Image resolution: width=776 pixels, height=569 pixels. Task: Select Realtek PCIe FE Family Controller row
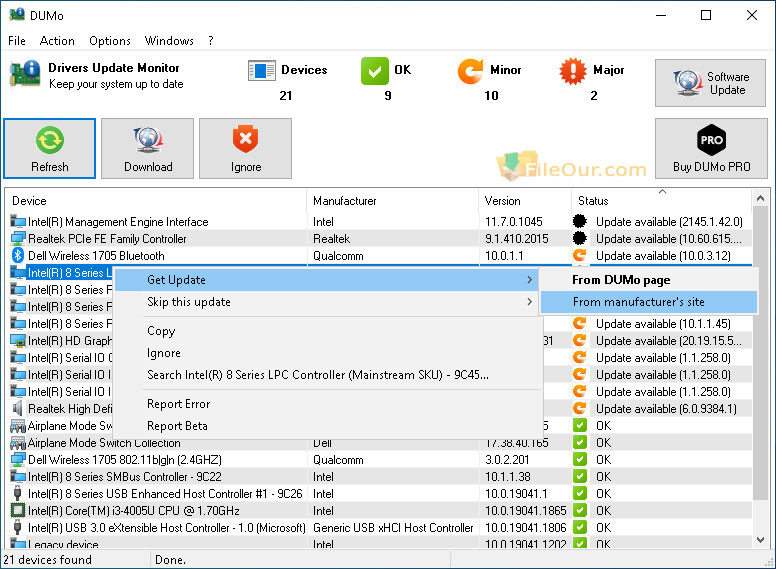[380, 239]
